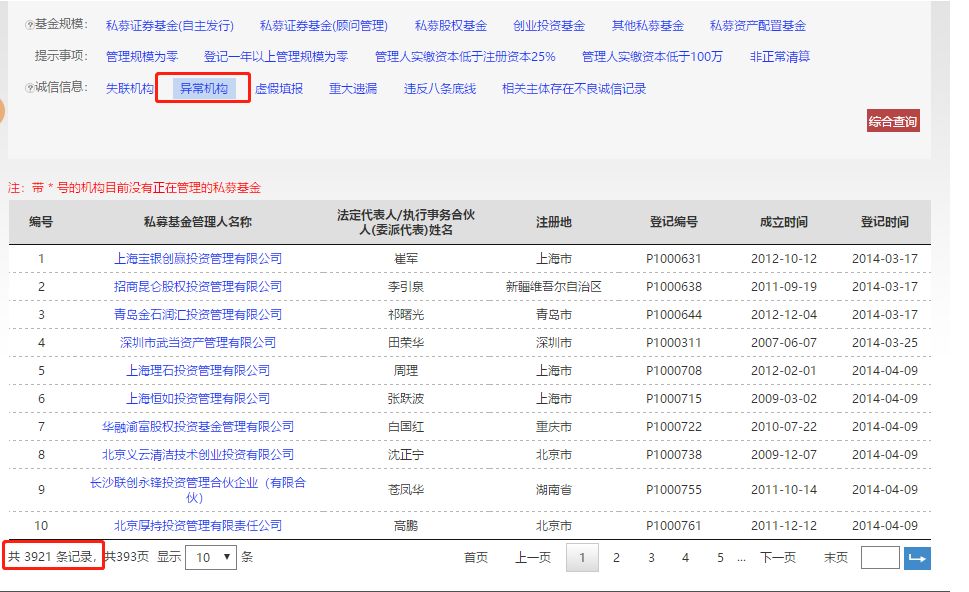
Task: Open 华融渝富股权投资基金管理有限公司 link
Action: [x=198, y=426]
